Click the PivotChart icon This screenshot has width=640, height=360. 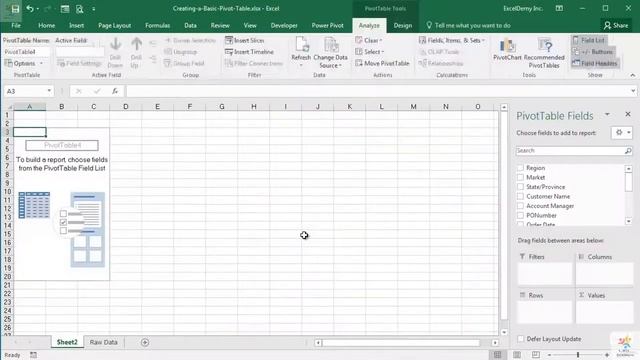(x=507, y=45)
